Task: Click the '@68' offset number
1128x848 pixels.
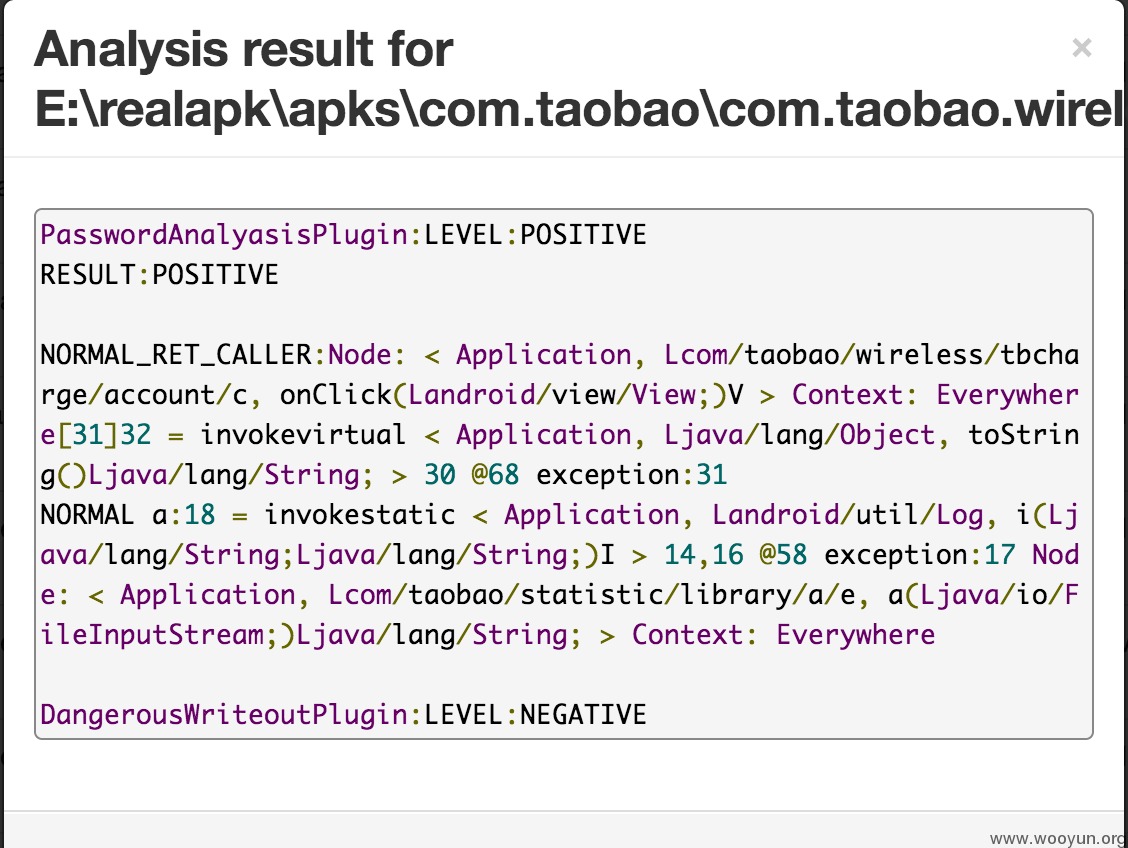Action: [495, 475]
